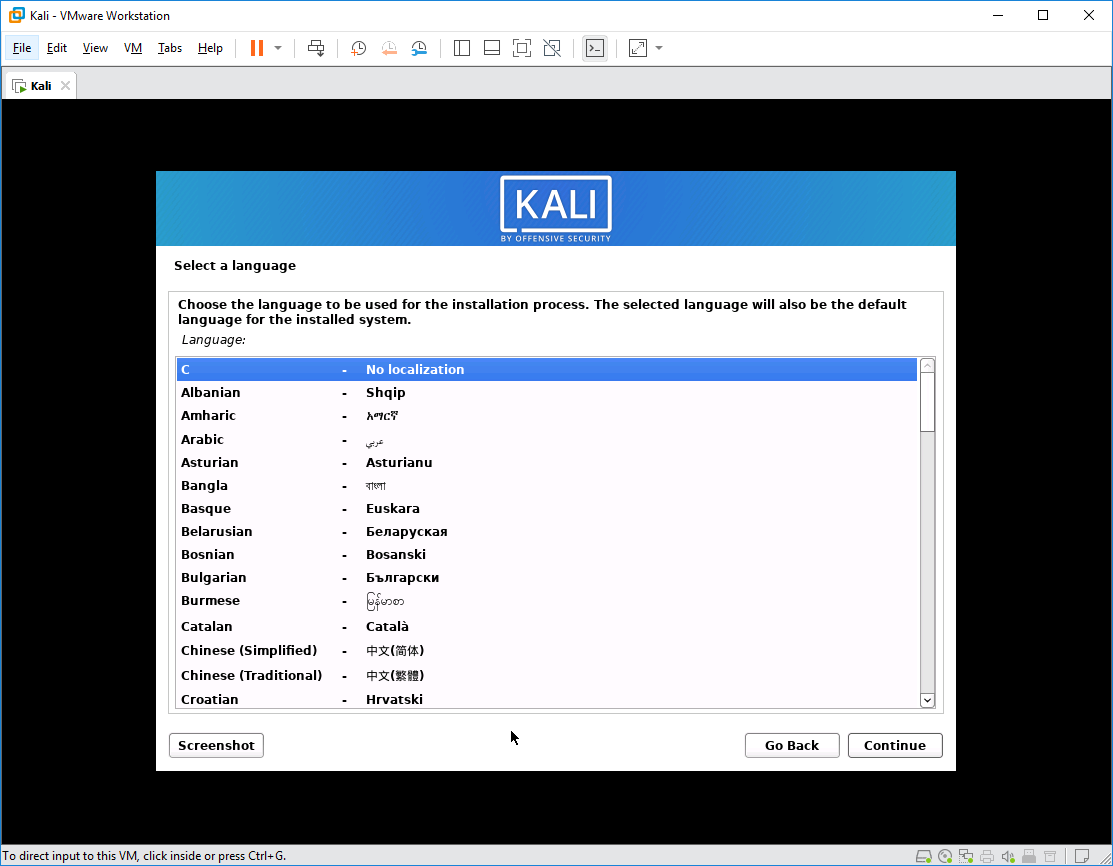Select Bulgarian language row

[547, 578]
